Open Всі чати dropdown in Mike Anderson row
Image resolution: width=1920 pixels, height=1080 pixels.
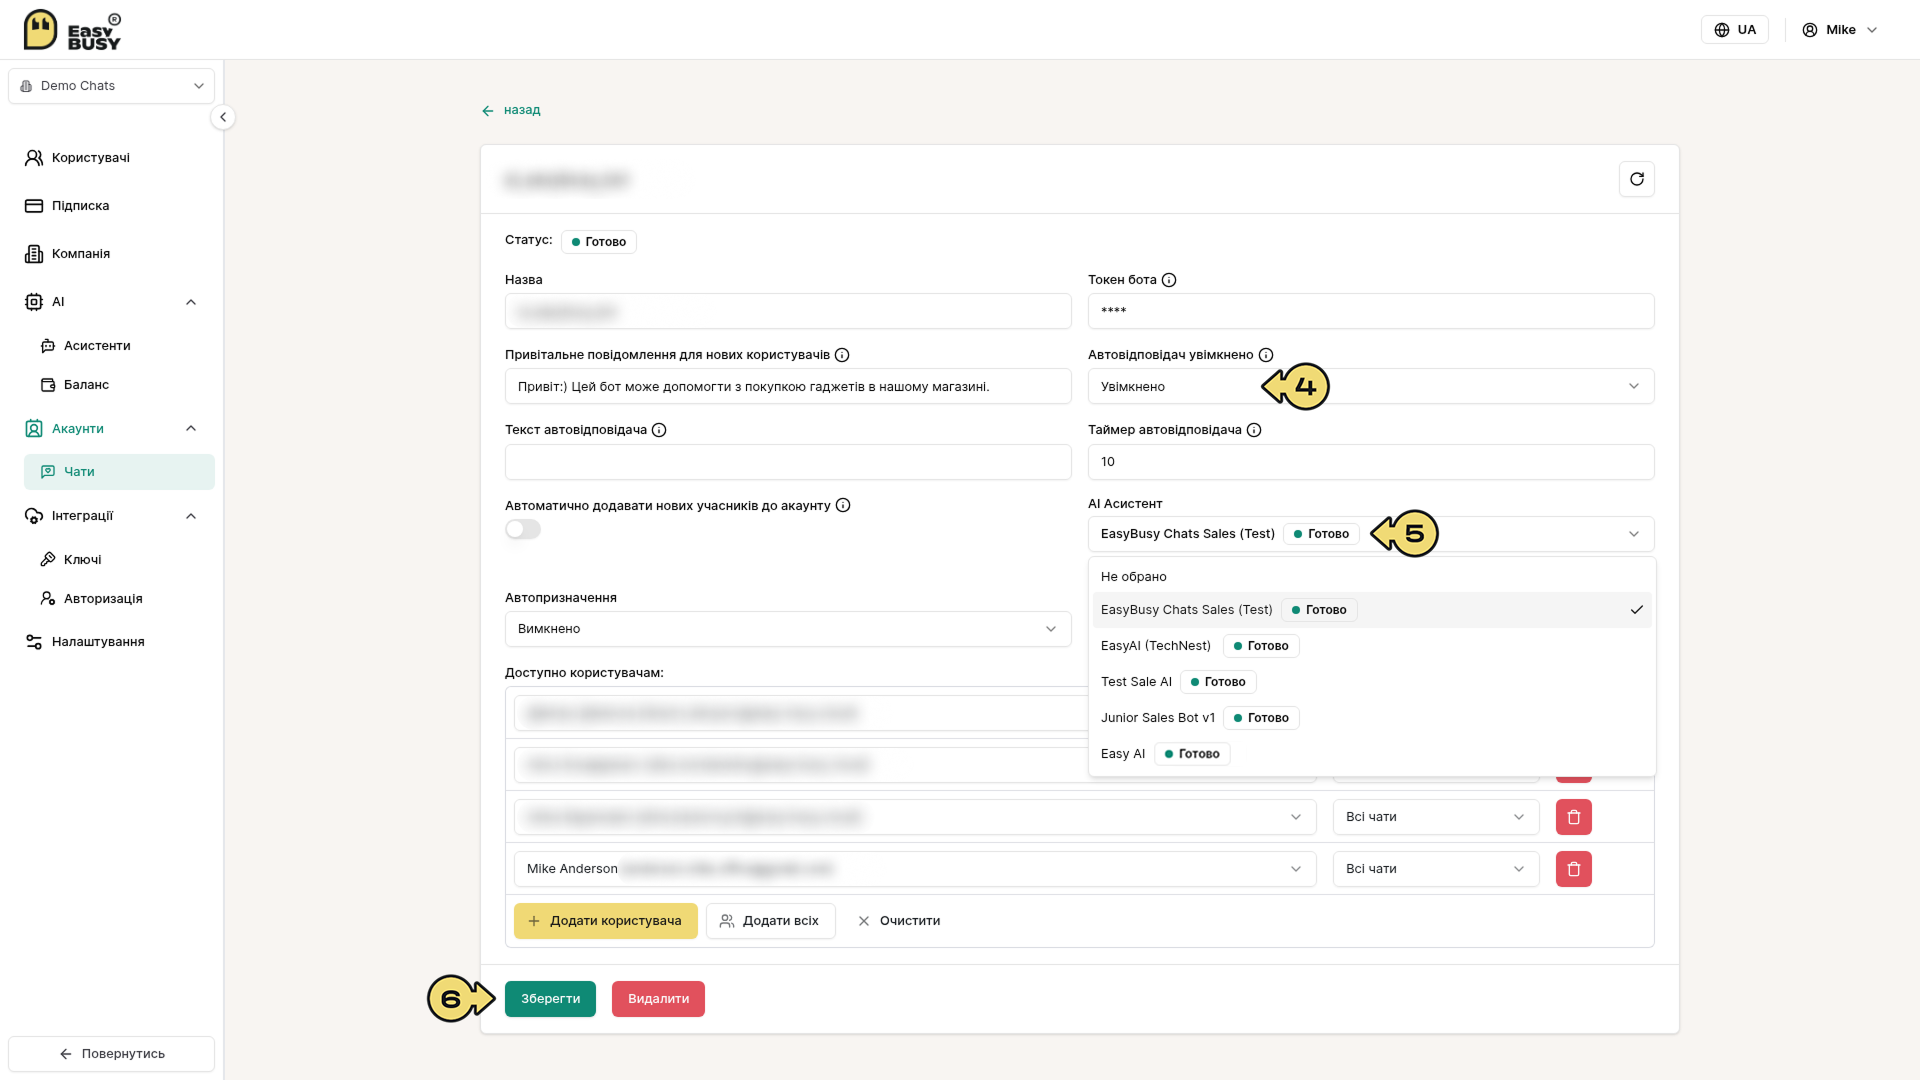[1435, 869]
